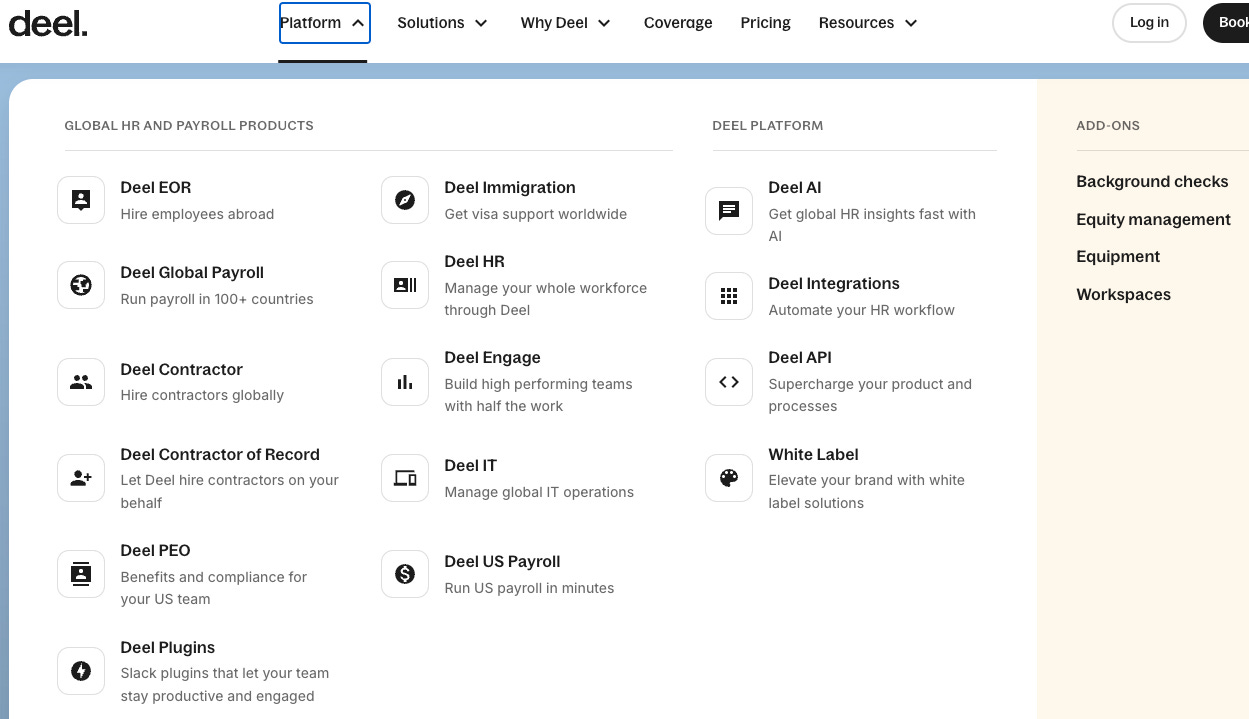
Task: Select the Deel US Payroll title
Action: coord(502,562)
